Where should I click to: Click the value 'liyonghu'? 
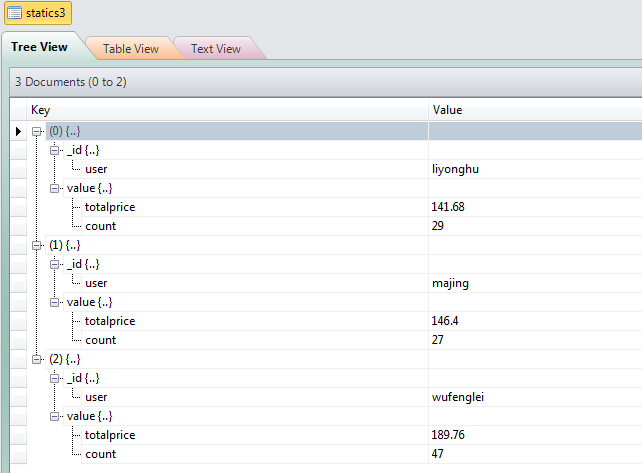coord(455,169)
